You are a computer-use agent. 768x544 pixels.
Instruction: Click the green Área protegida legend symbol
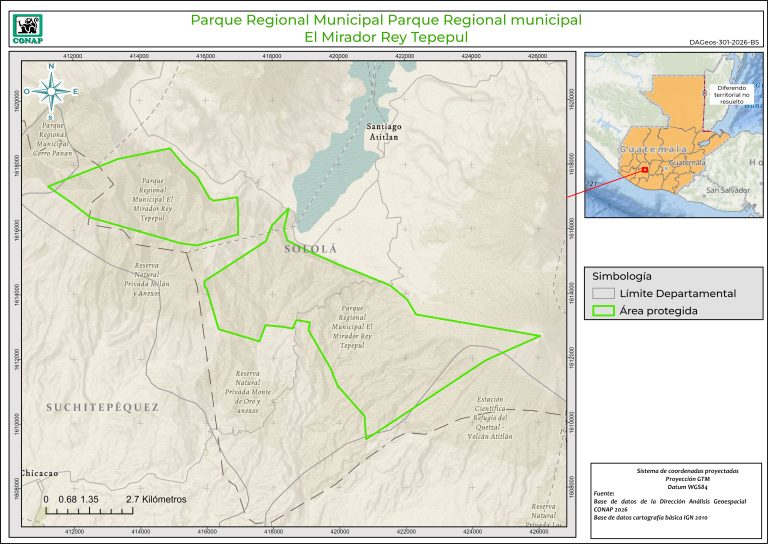click(x=602, y=311)
